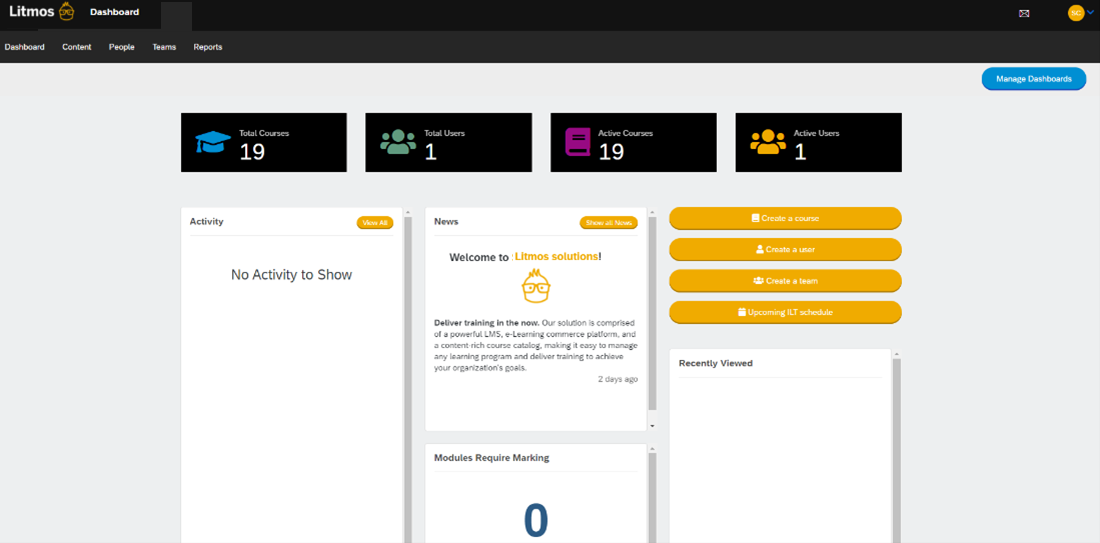Click the Total Users count

tap(431, 152)
